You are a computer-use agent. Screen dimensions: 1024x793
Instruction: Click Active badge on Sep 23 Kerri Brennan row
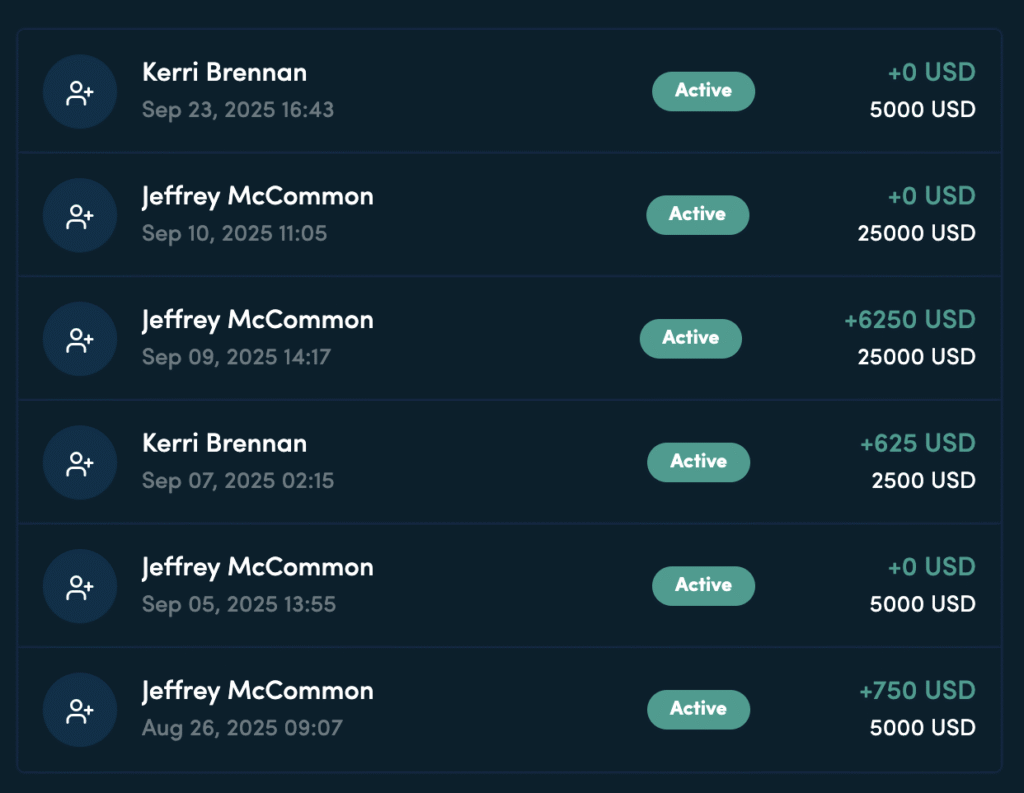[x=703, y=91]
